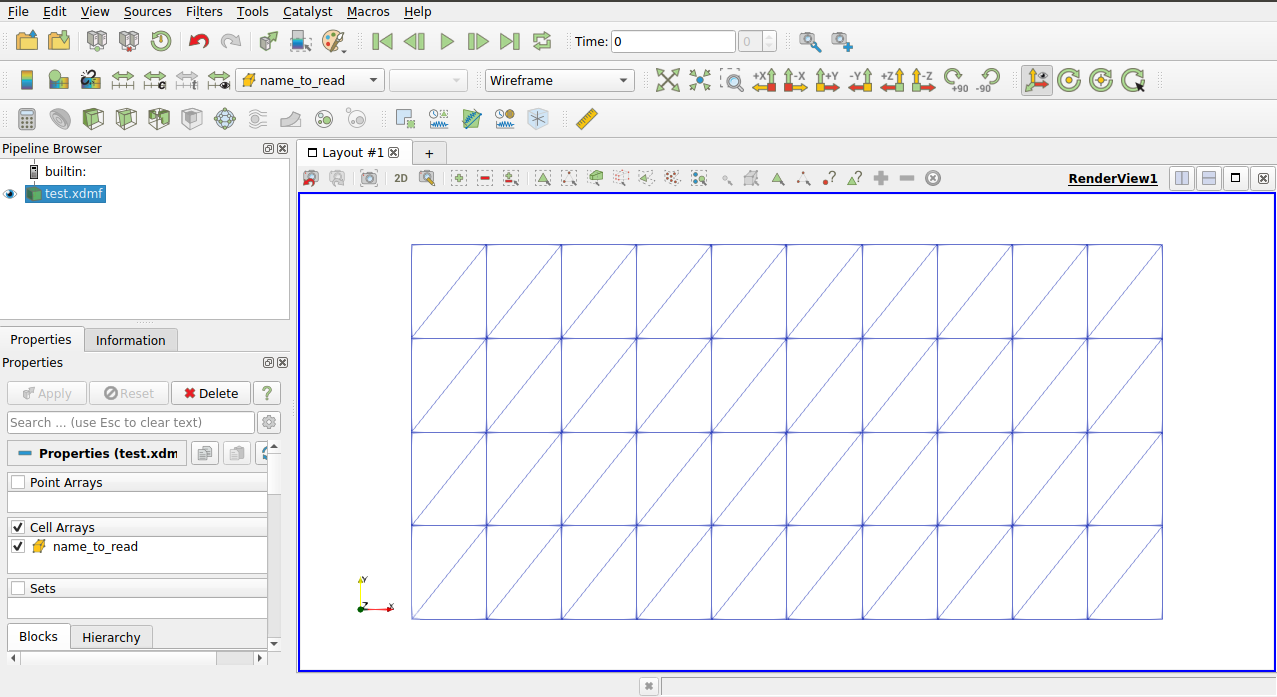Viewport: 1277px width, 697px height.
Task: Set view direction to +X
Action: 765,80
